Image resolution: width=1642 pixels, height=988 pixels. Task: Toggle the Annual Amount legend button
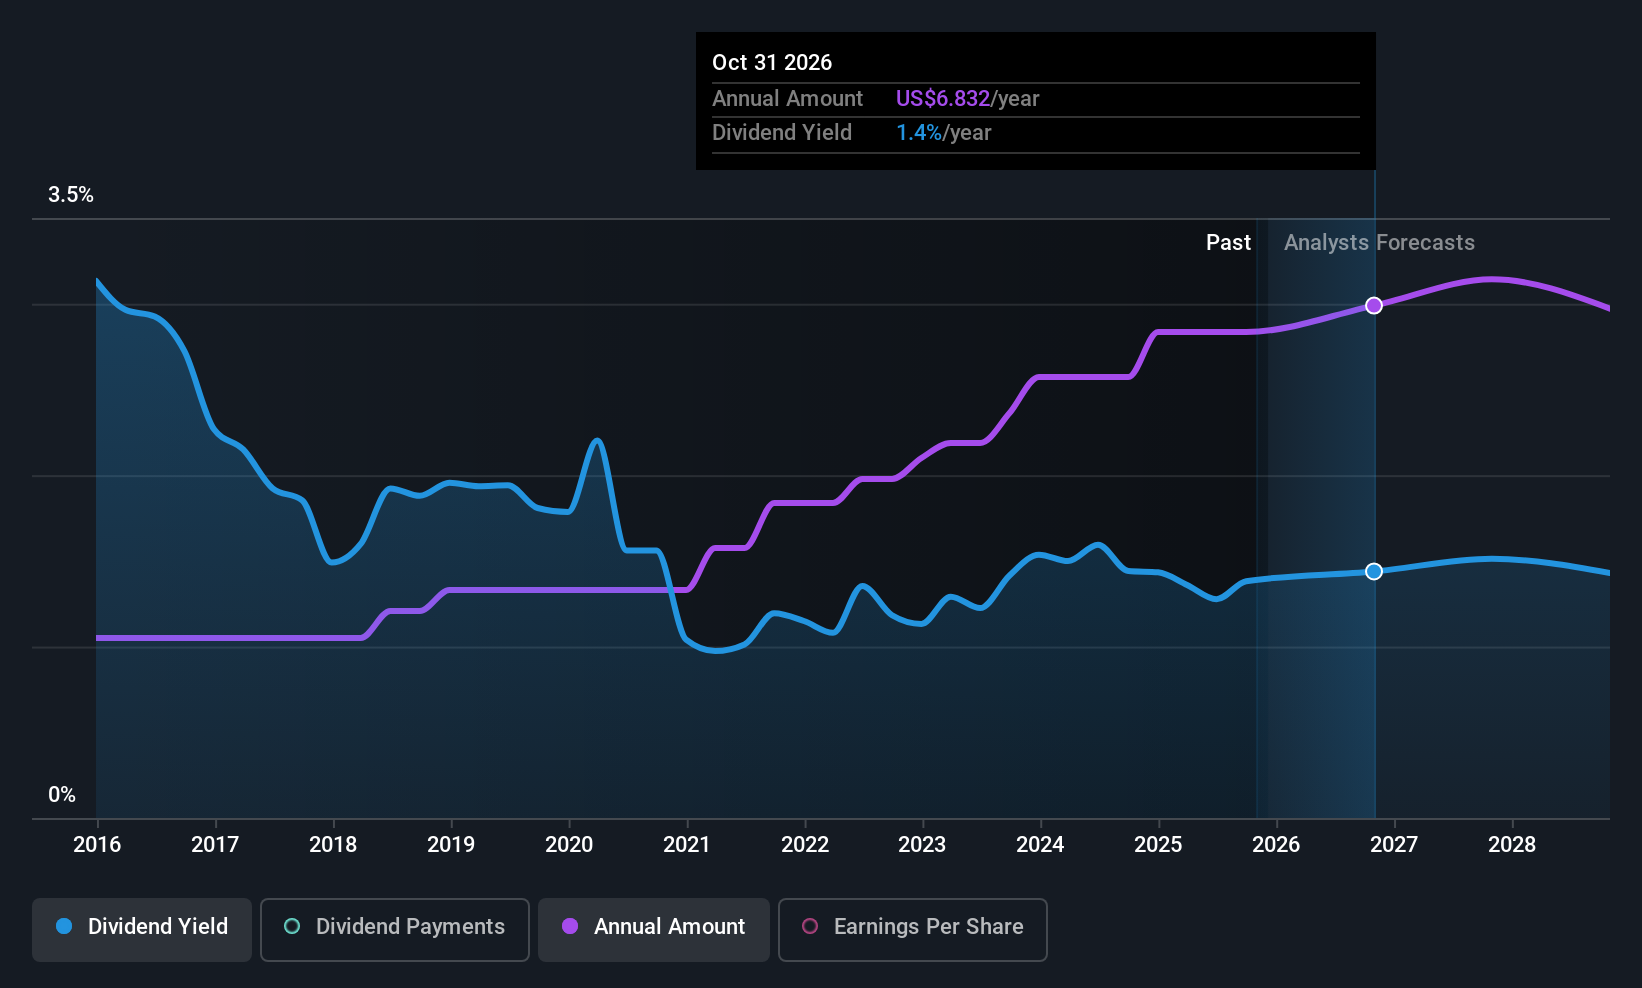point(654,929)
